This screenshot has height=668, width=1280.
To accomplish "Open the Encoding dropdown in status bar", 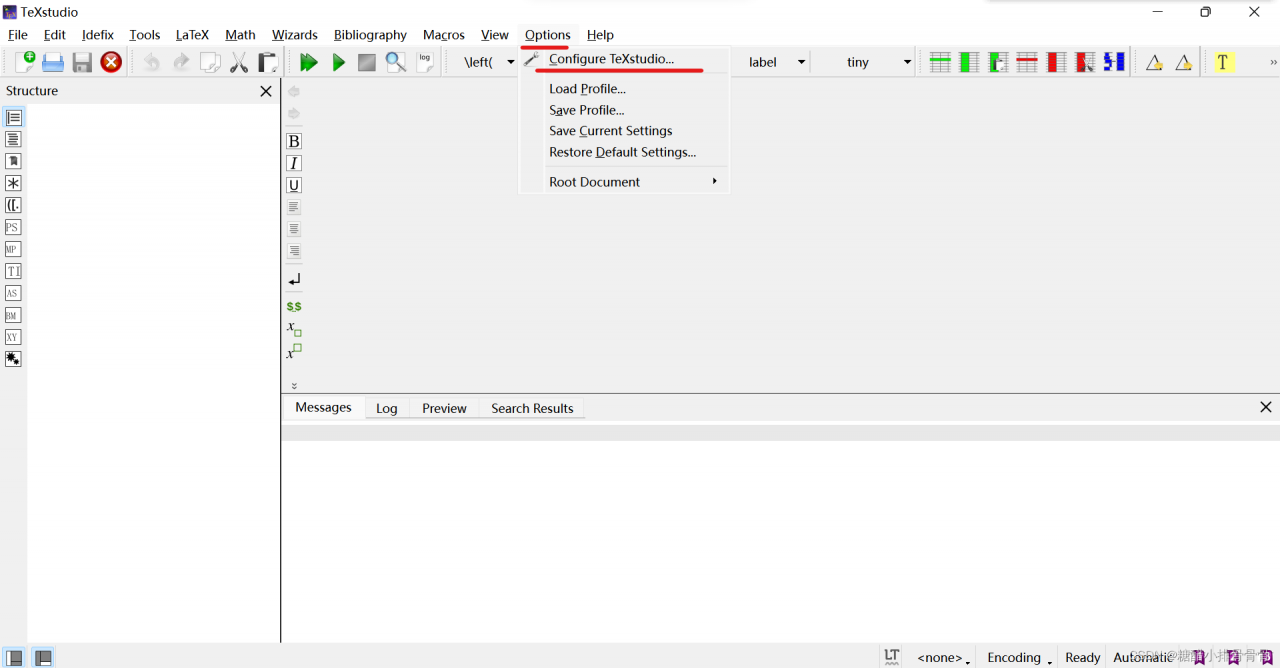I will (x=1019, y=657).
